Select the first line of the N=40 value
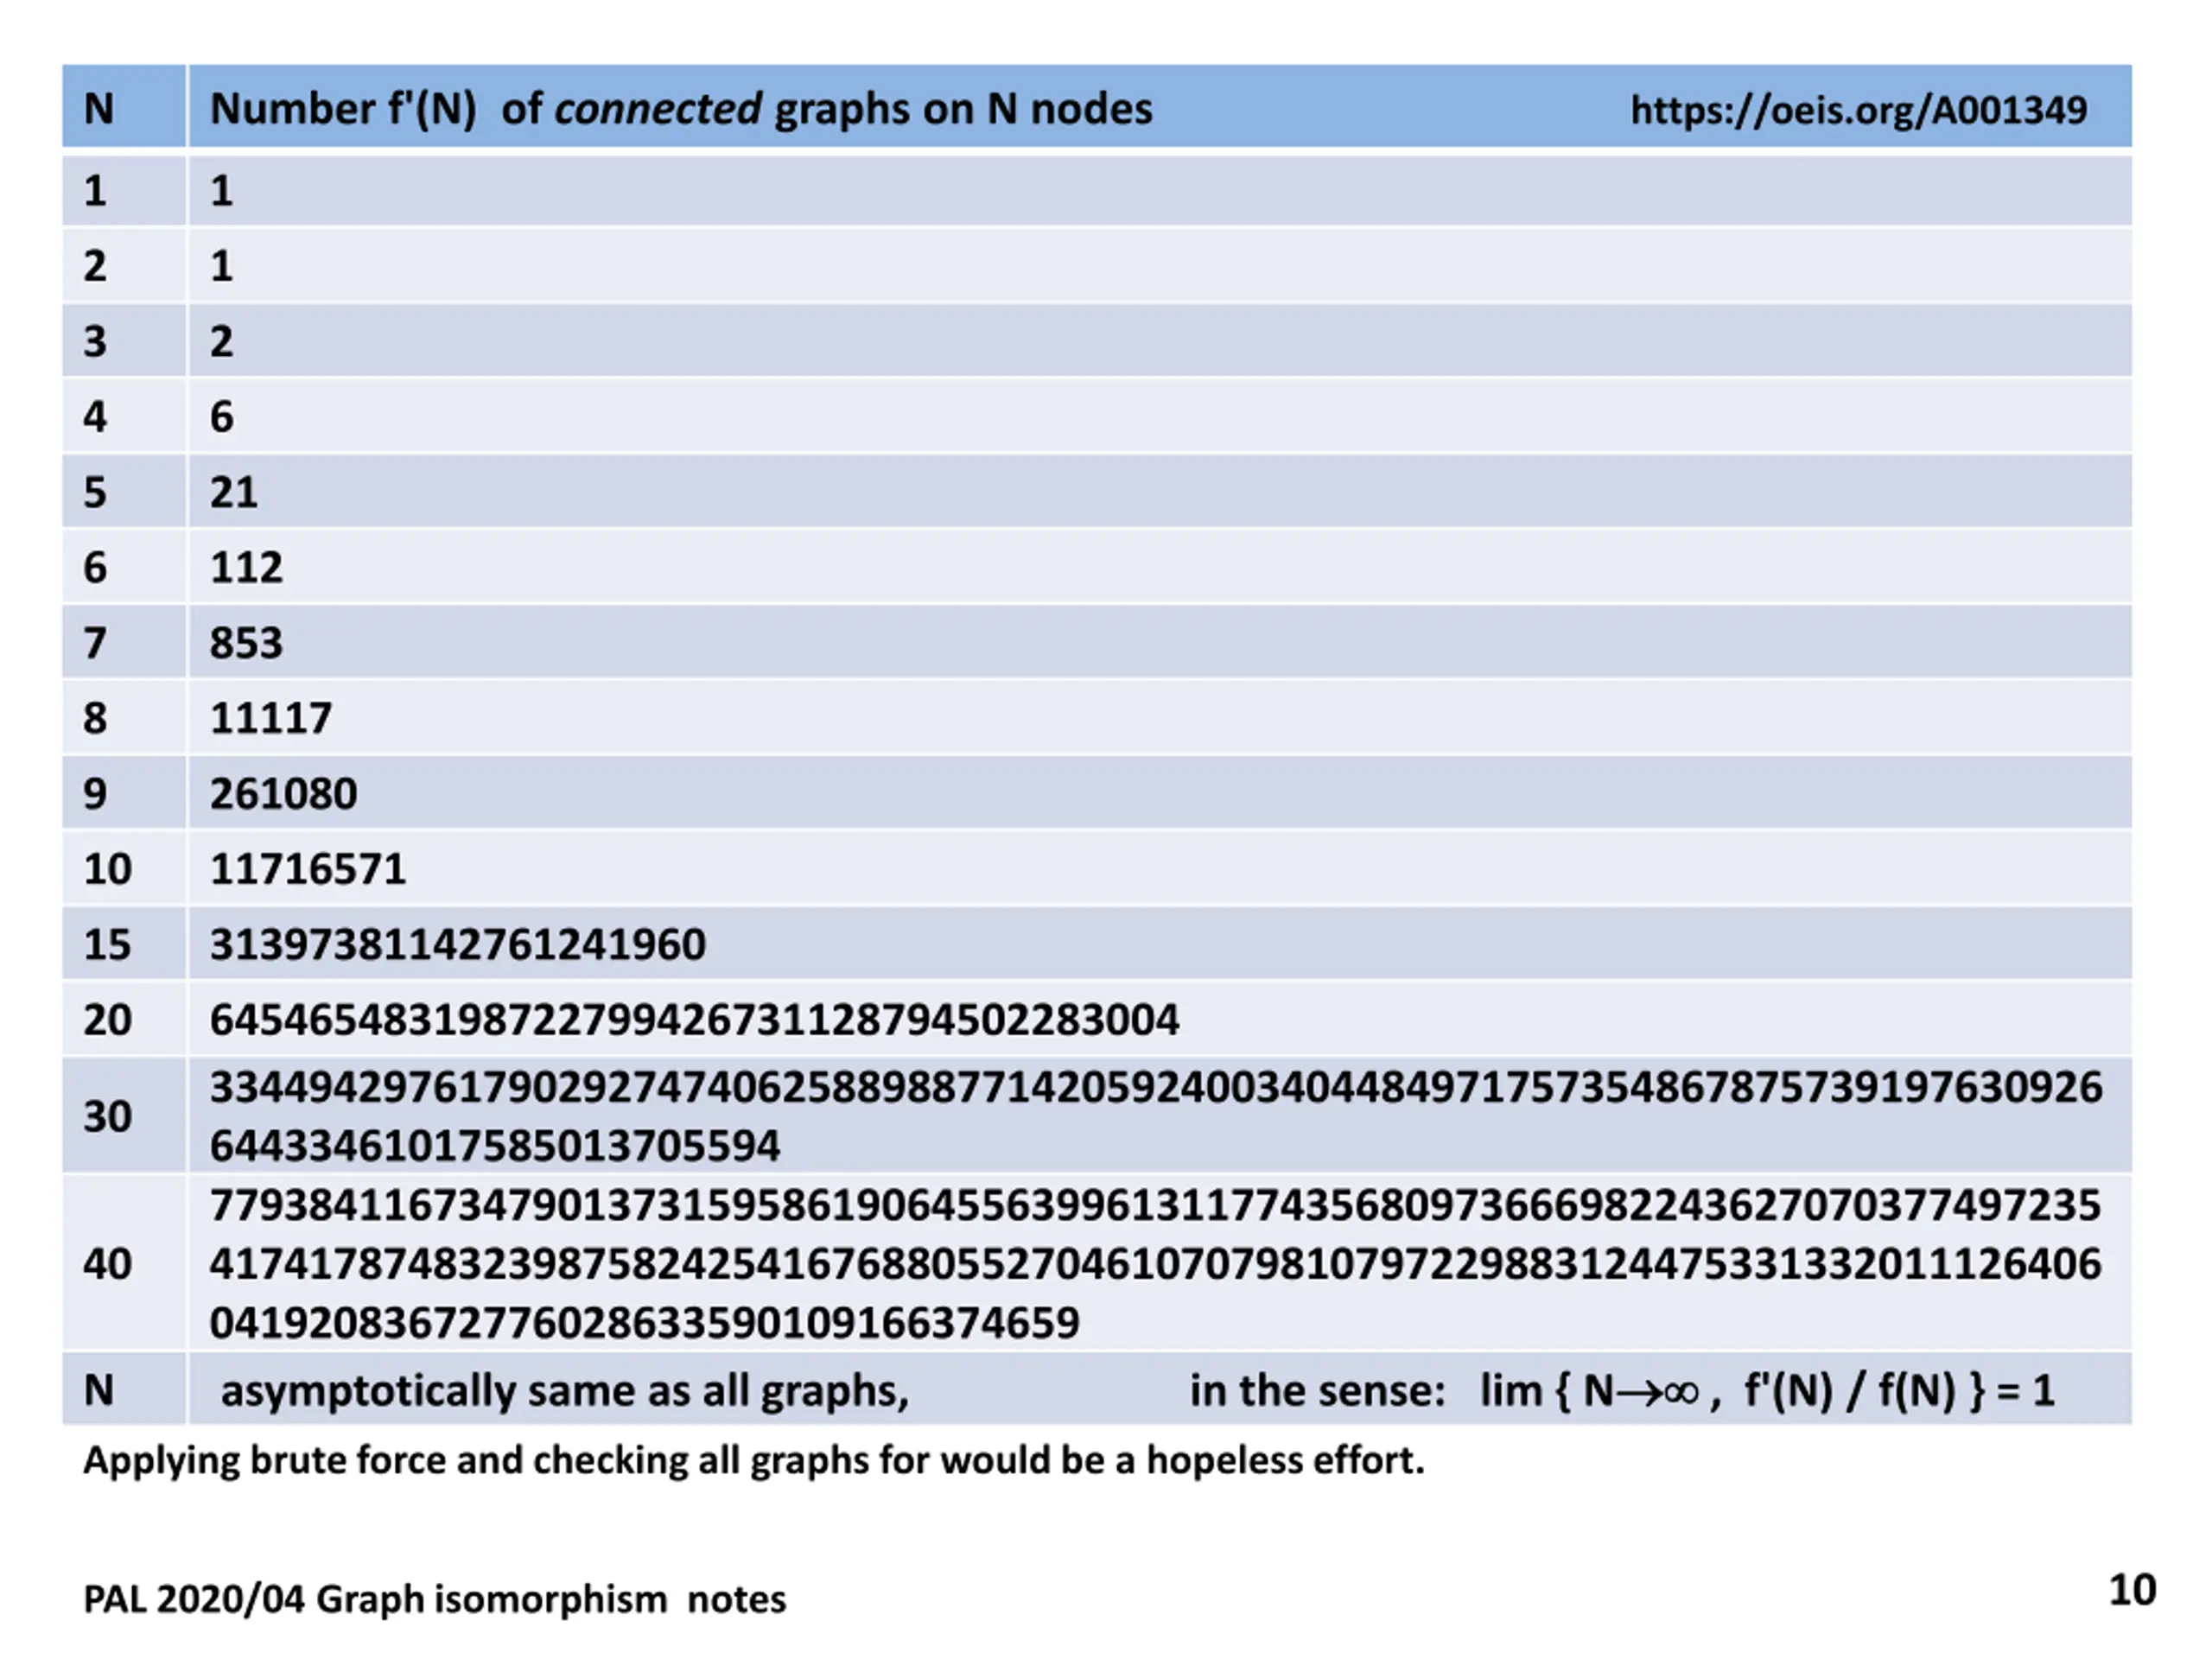The image size is (2212, 1659). 1155,1205
